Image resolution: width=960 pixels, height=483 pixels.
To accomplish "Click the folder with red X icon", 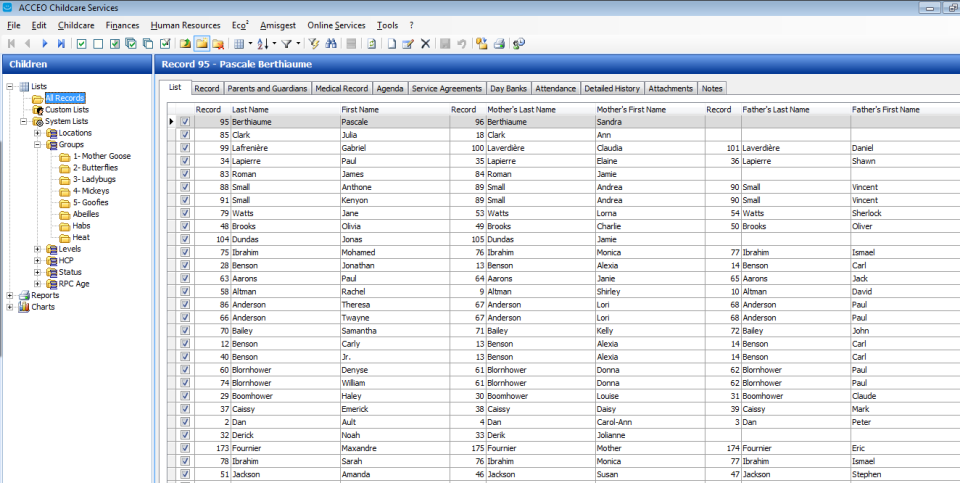I will pyautogui.click(x=218, y=43).
